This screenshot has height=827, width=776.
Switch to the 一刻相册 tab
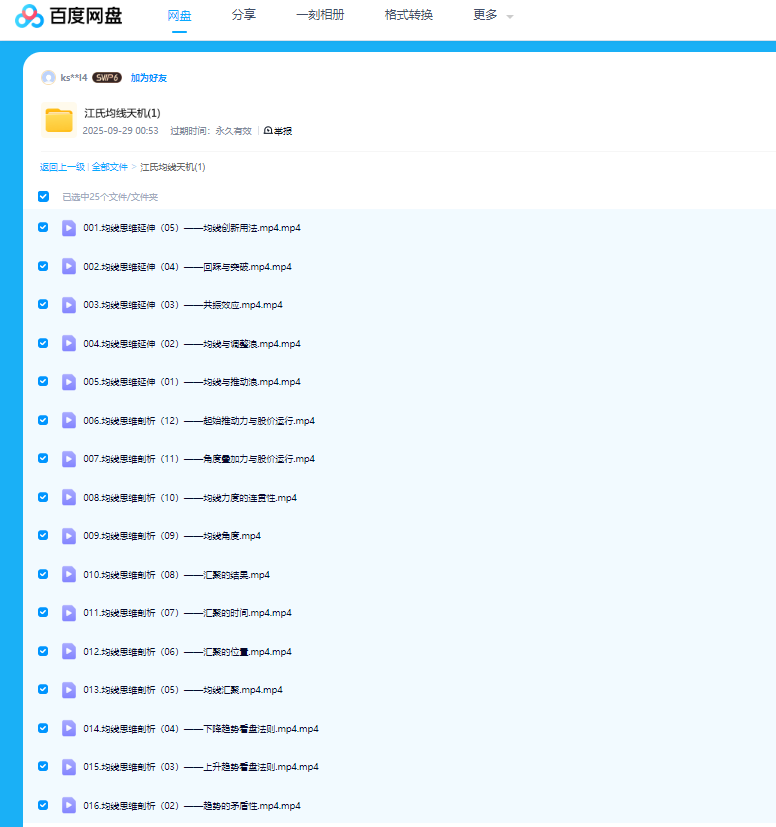[x=320, y=15]
